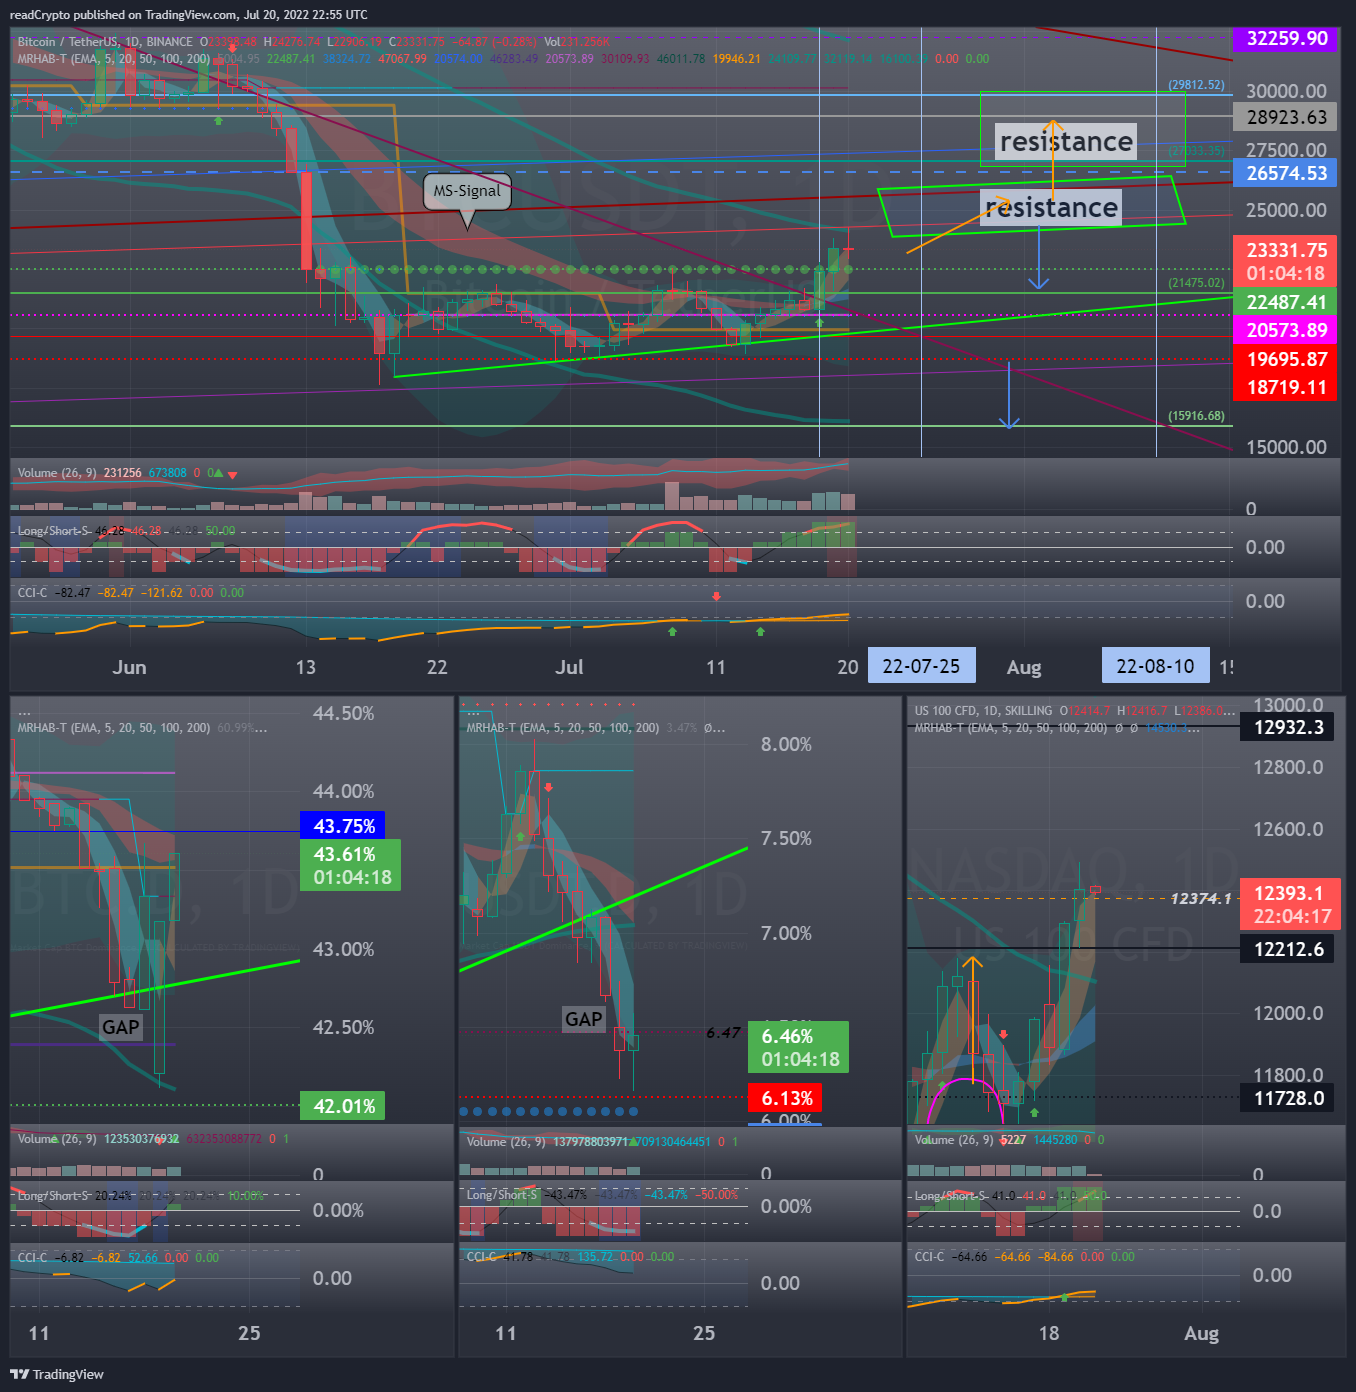Click the black 11728.0 price label
The width and height of the screenshot is (1356, 1392).
[x=1287, y=1098]
